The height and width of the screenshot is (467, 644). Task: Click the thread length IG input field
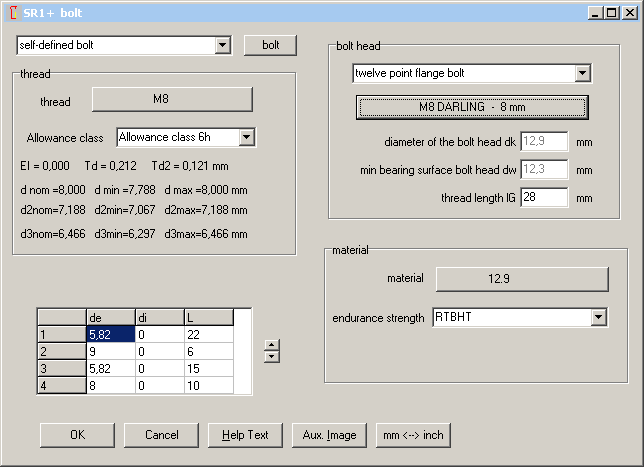(544, 198)
